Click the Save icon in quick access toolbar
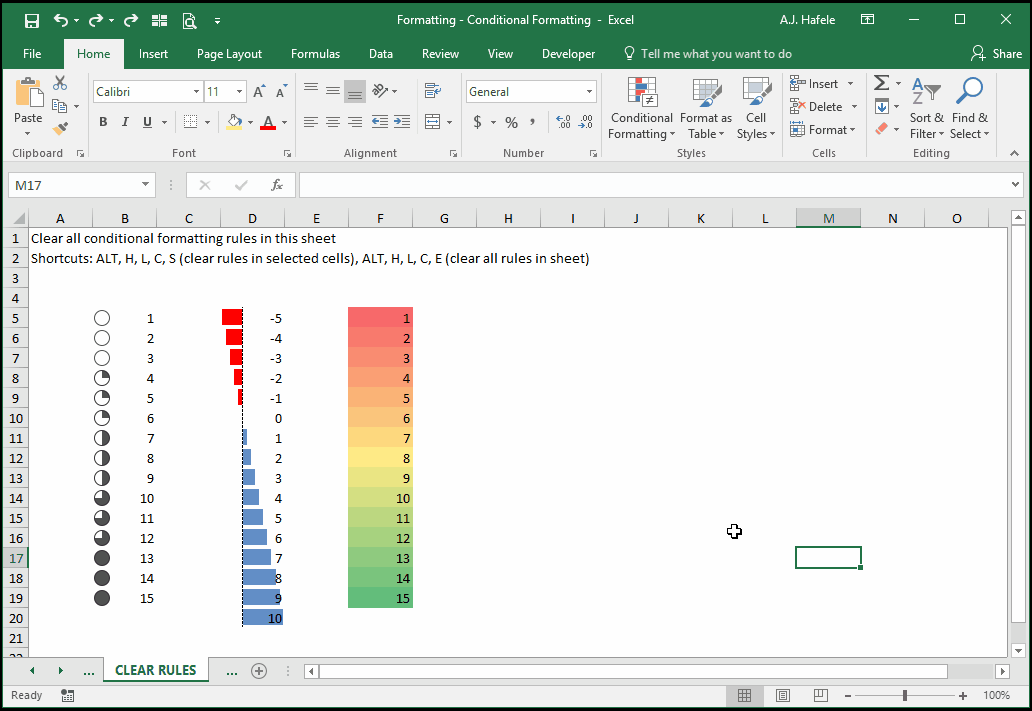Image resolution: width=1032 pixels, height=711 pixels. click(31, 20)
